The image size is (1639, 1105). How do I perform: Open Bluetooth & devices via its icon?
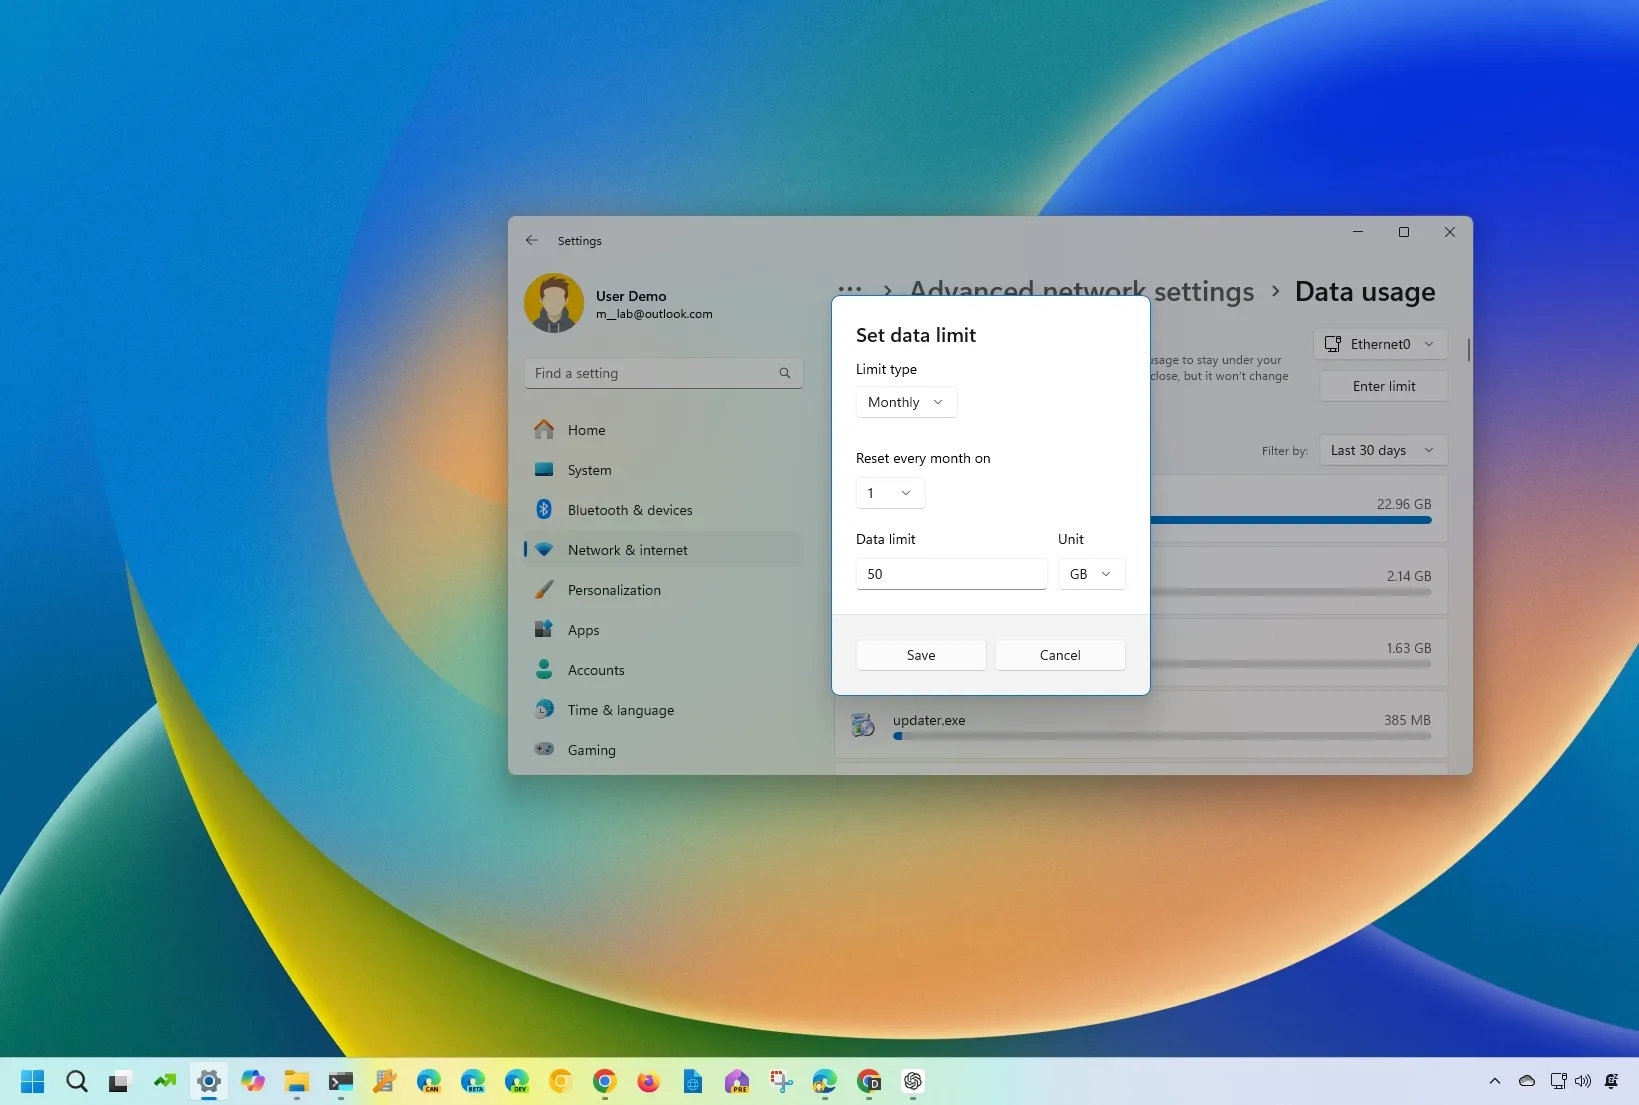[x=544, y=510]
